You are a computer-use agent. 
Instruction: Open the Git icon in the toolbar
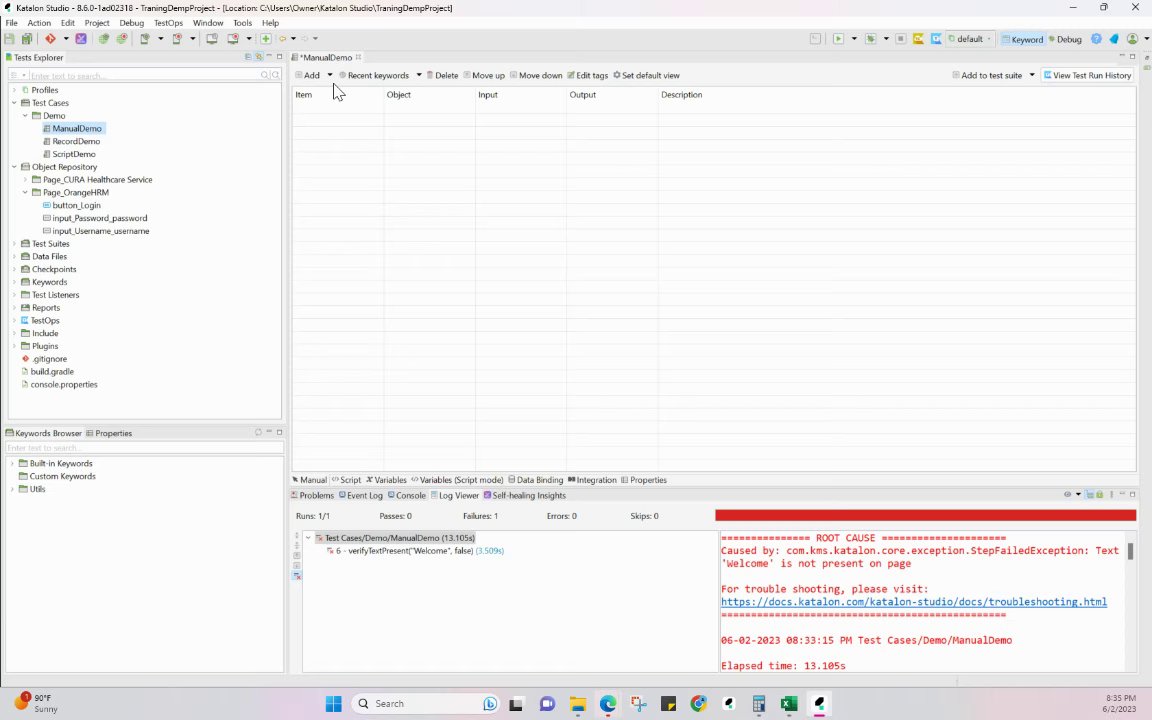click(x=50, y=39)
